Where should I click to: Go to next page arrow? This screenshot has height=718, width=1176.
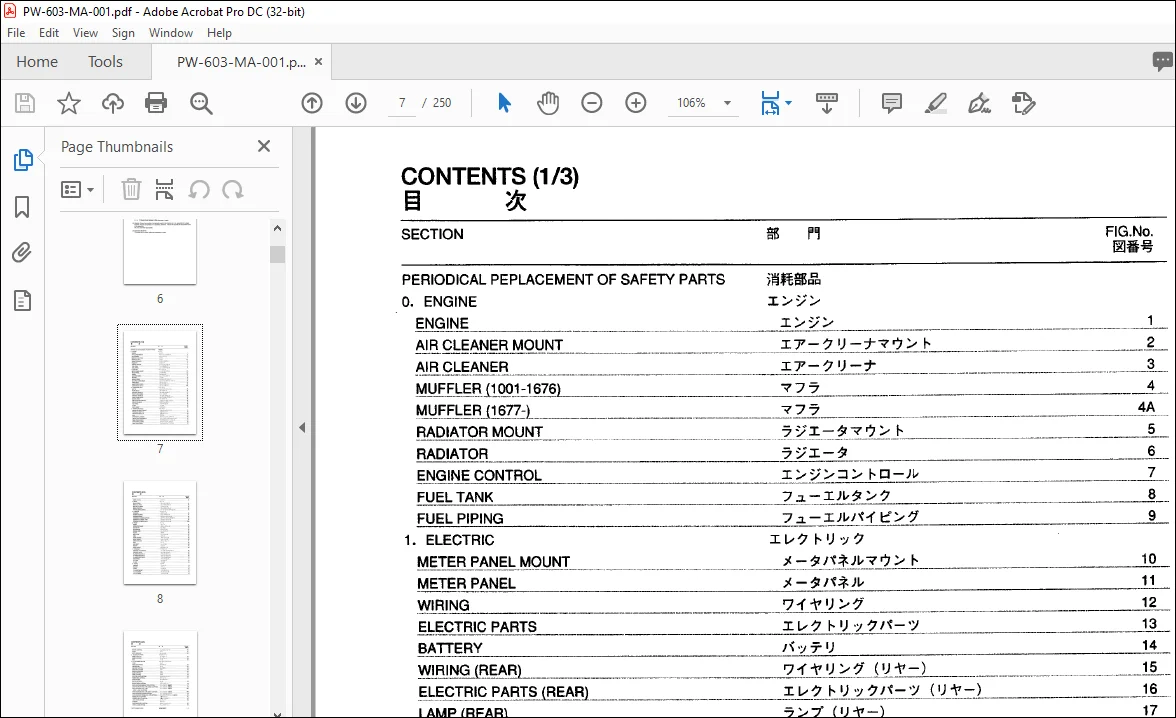pos(356,103)
